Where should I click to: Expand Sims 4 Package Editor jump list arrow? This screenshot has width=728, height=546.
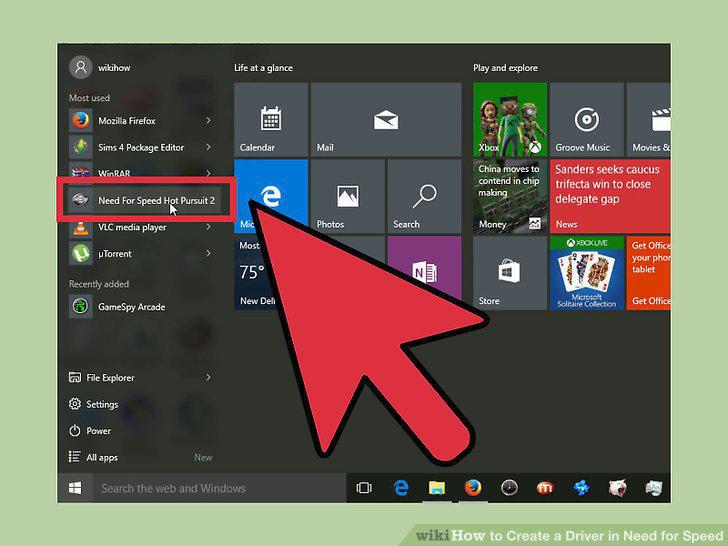[208, 147]
